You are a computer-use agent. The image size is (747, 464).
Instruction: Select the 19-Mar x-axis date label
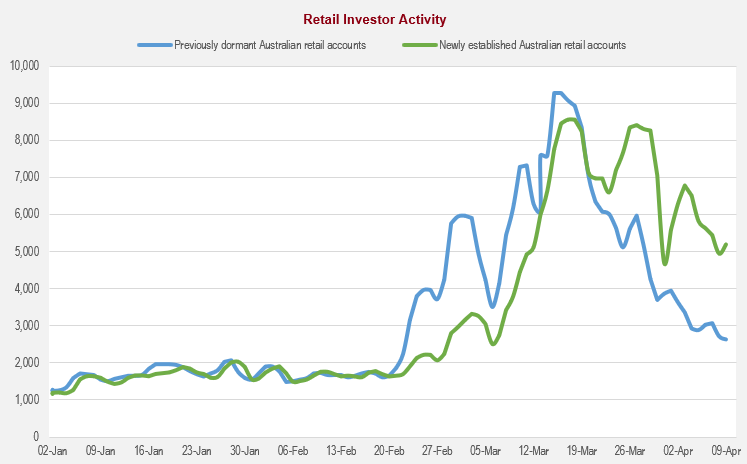pos(581,451)
